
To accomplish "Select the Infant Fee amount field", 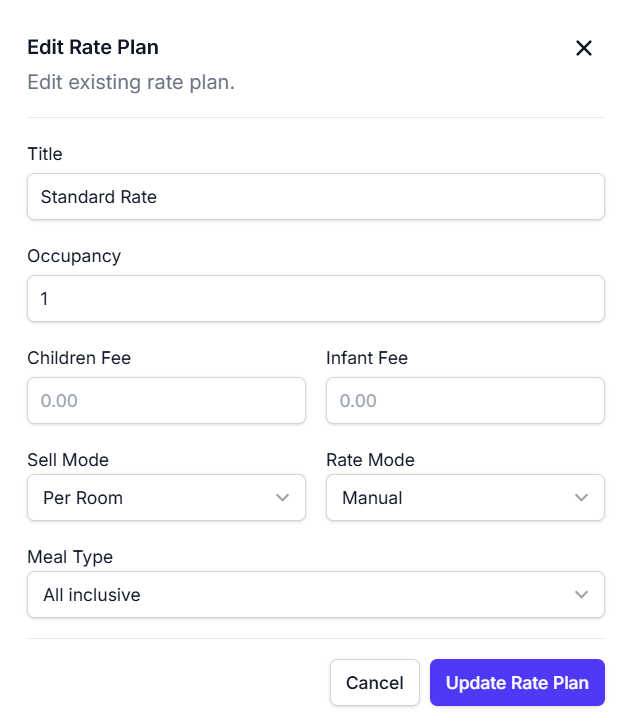I will pos(465,401).
